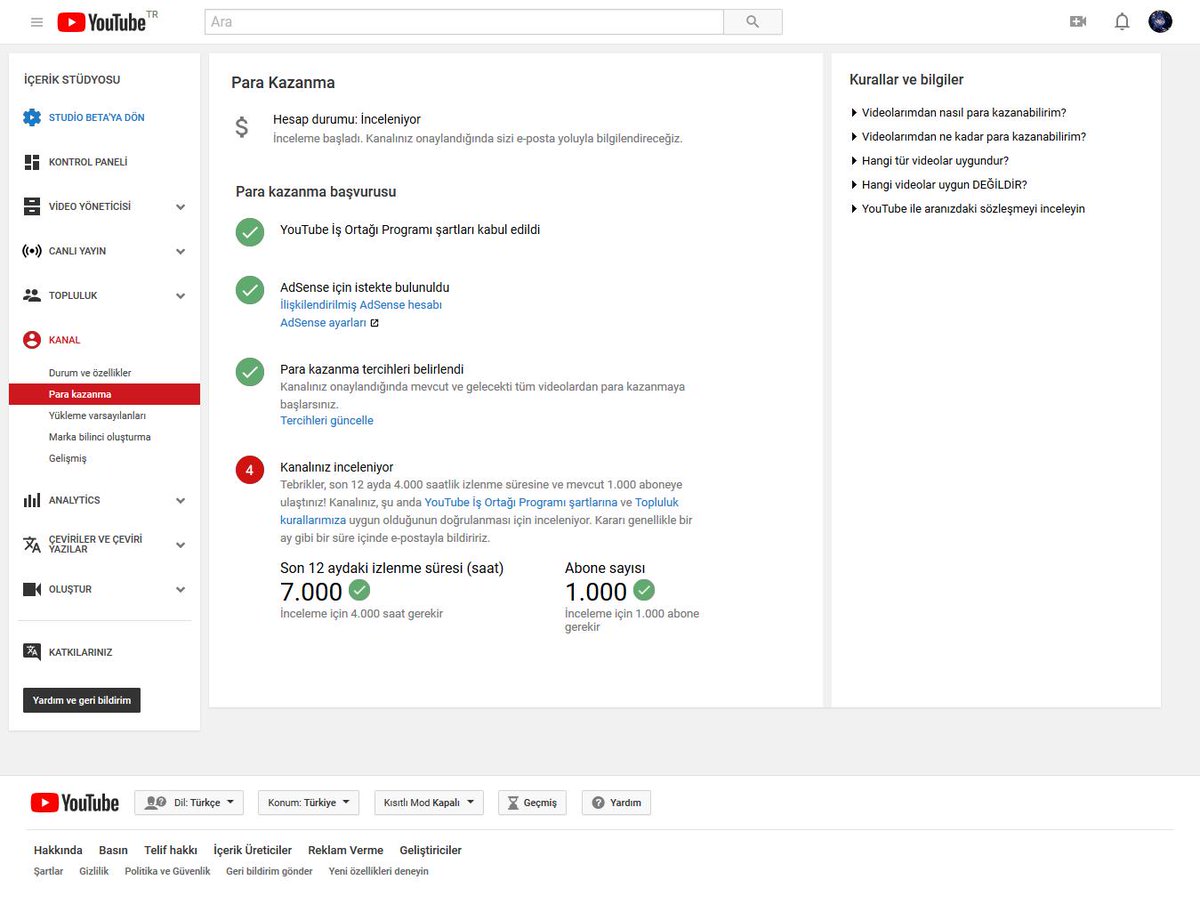Open the Konum: Türkiye location dropdown
Viewport: 1200px width, 904px height.
click(309, 802)
